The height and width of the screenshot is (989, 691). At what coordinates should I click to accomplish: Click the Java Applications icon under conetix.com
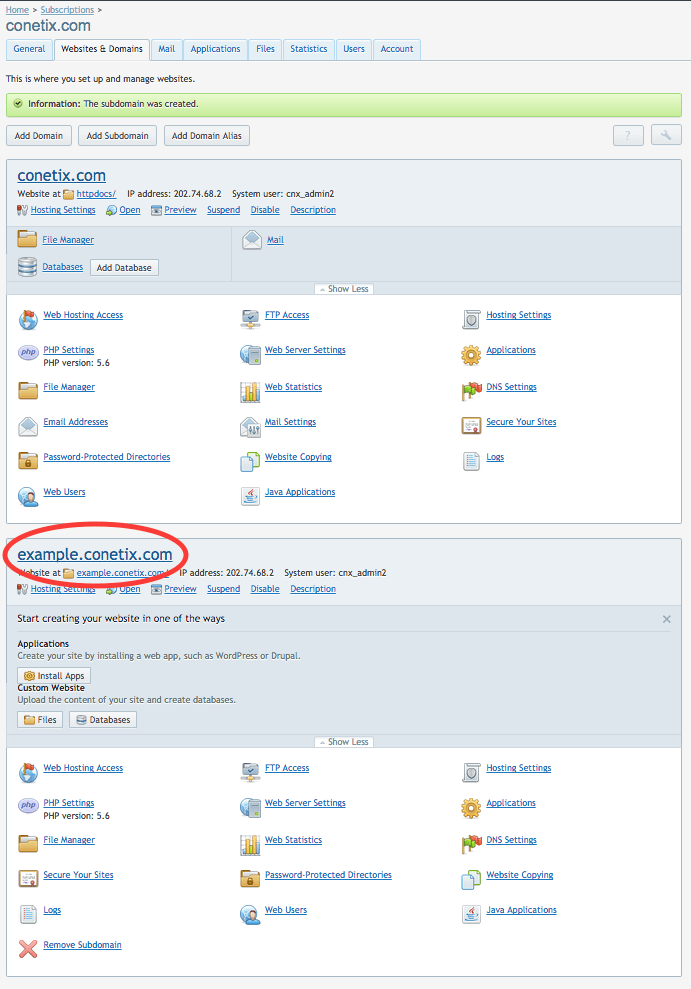pyautogui.click(x=250, y=496)
